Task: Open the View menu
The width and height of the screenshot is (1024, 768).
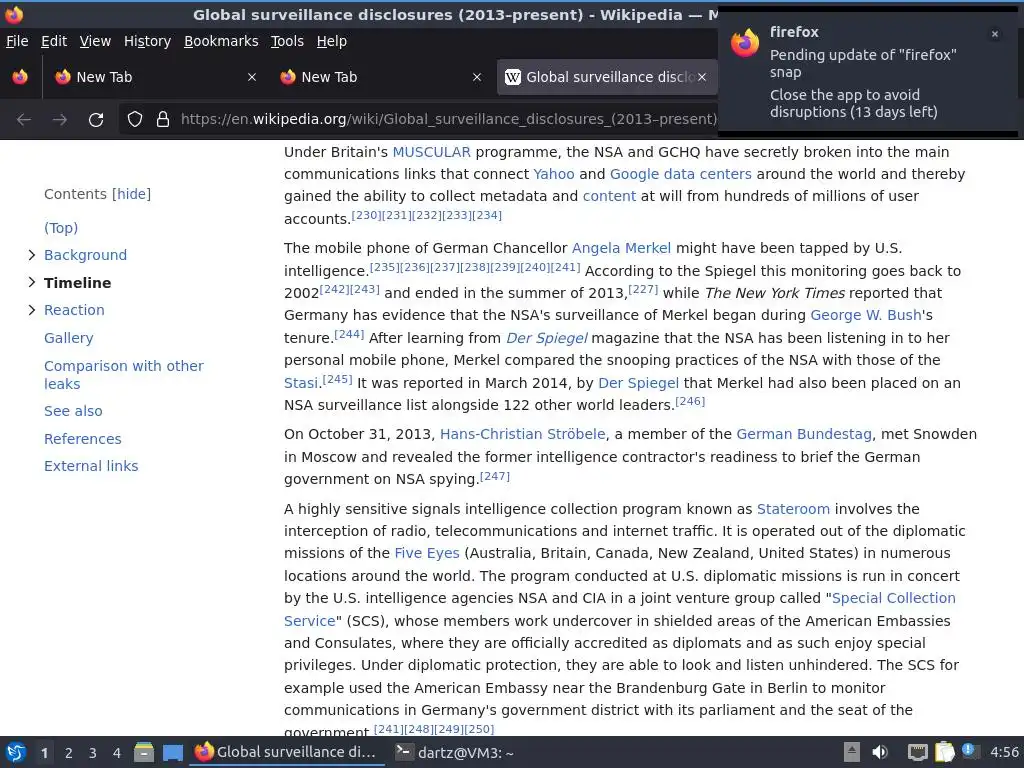Action: pyautogui.click(x=95, y=41)
